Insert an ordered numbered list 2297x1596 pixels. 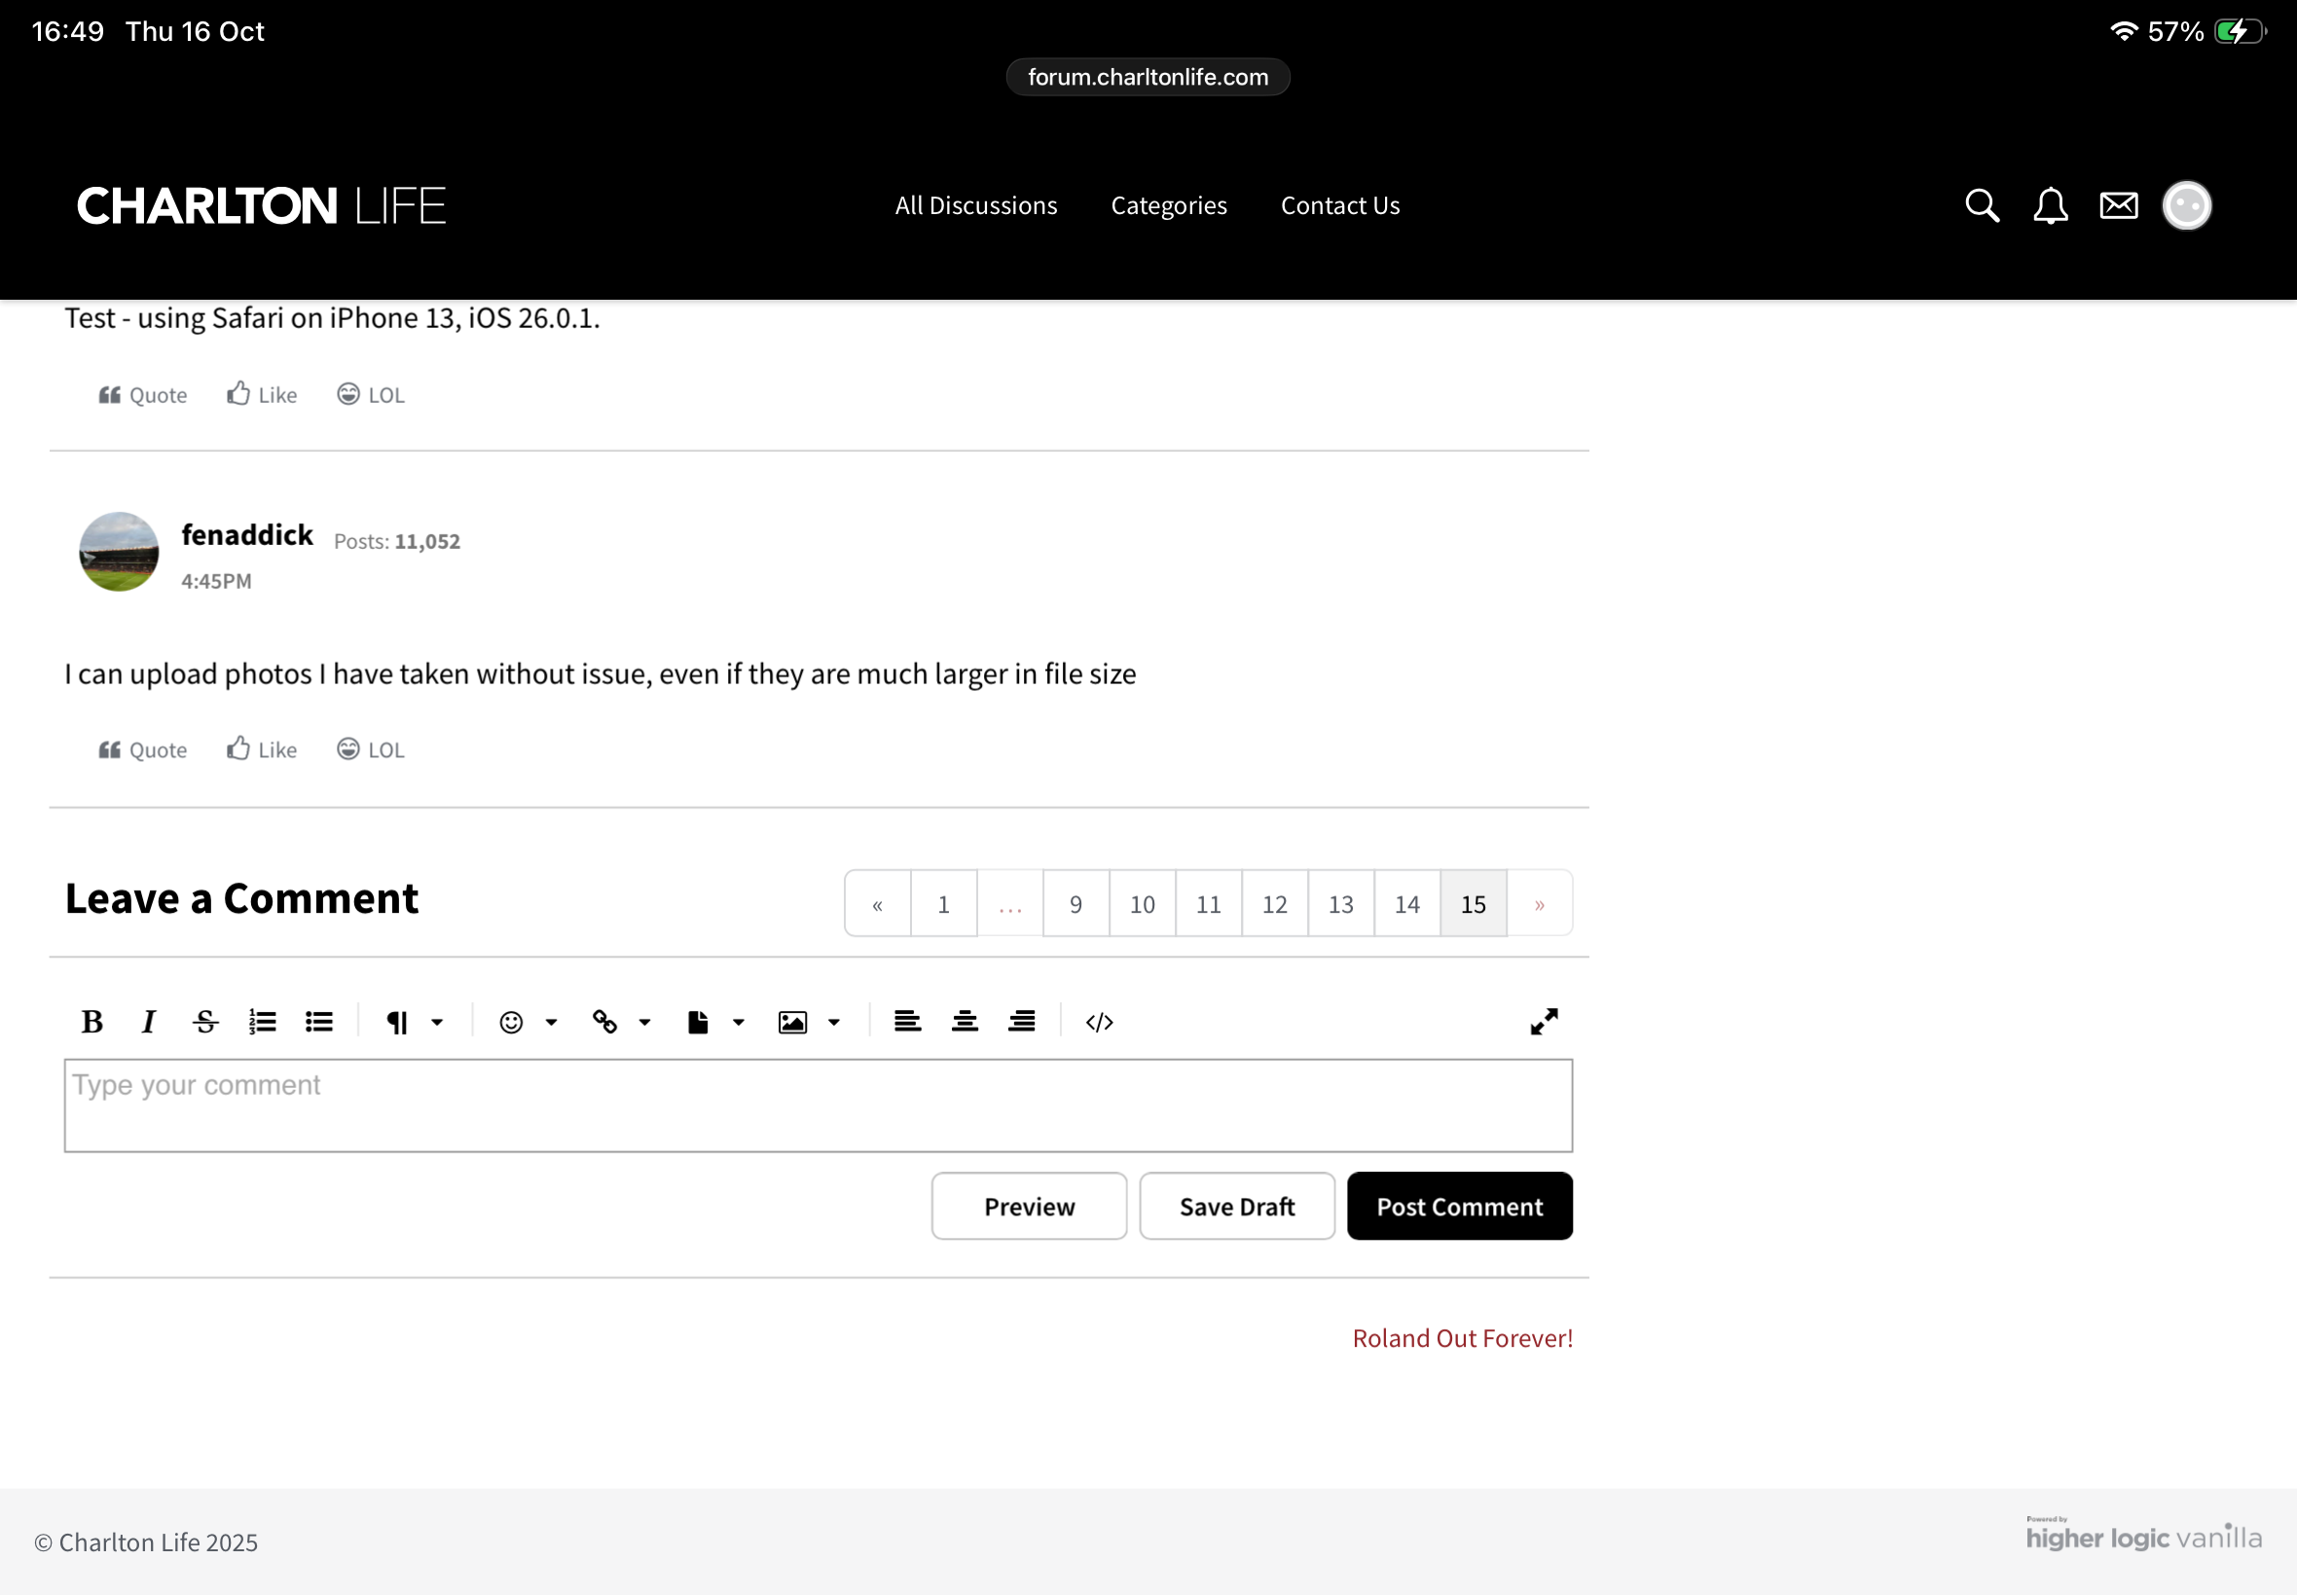262,1021
